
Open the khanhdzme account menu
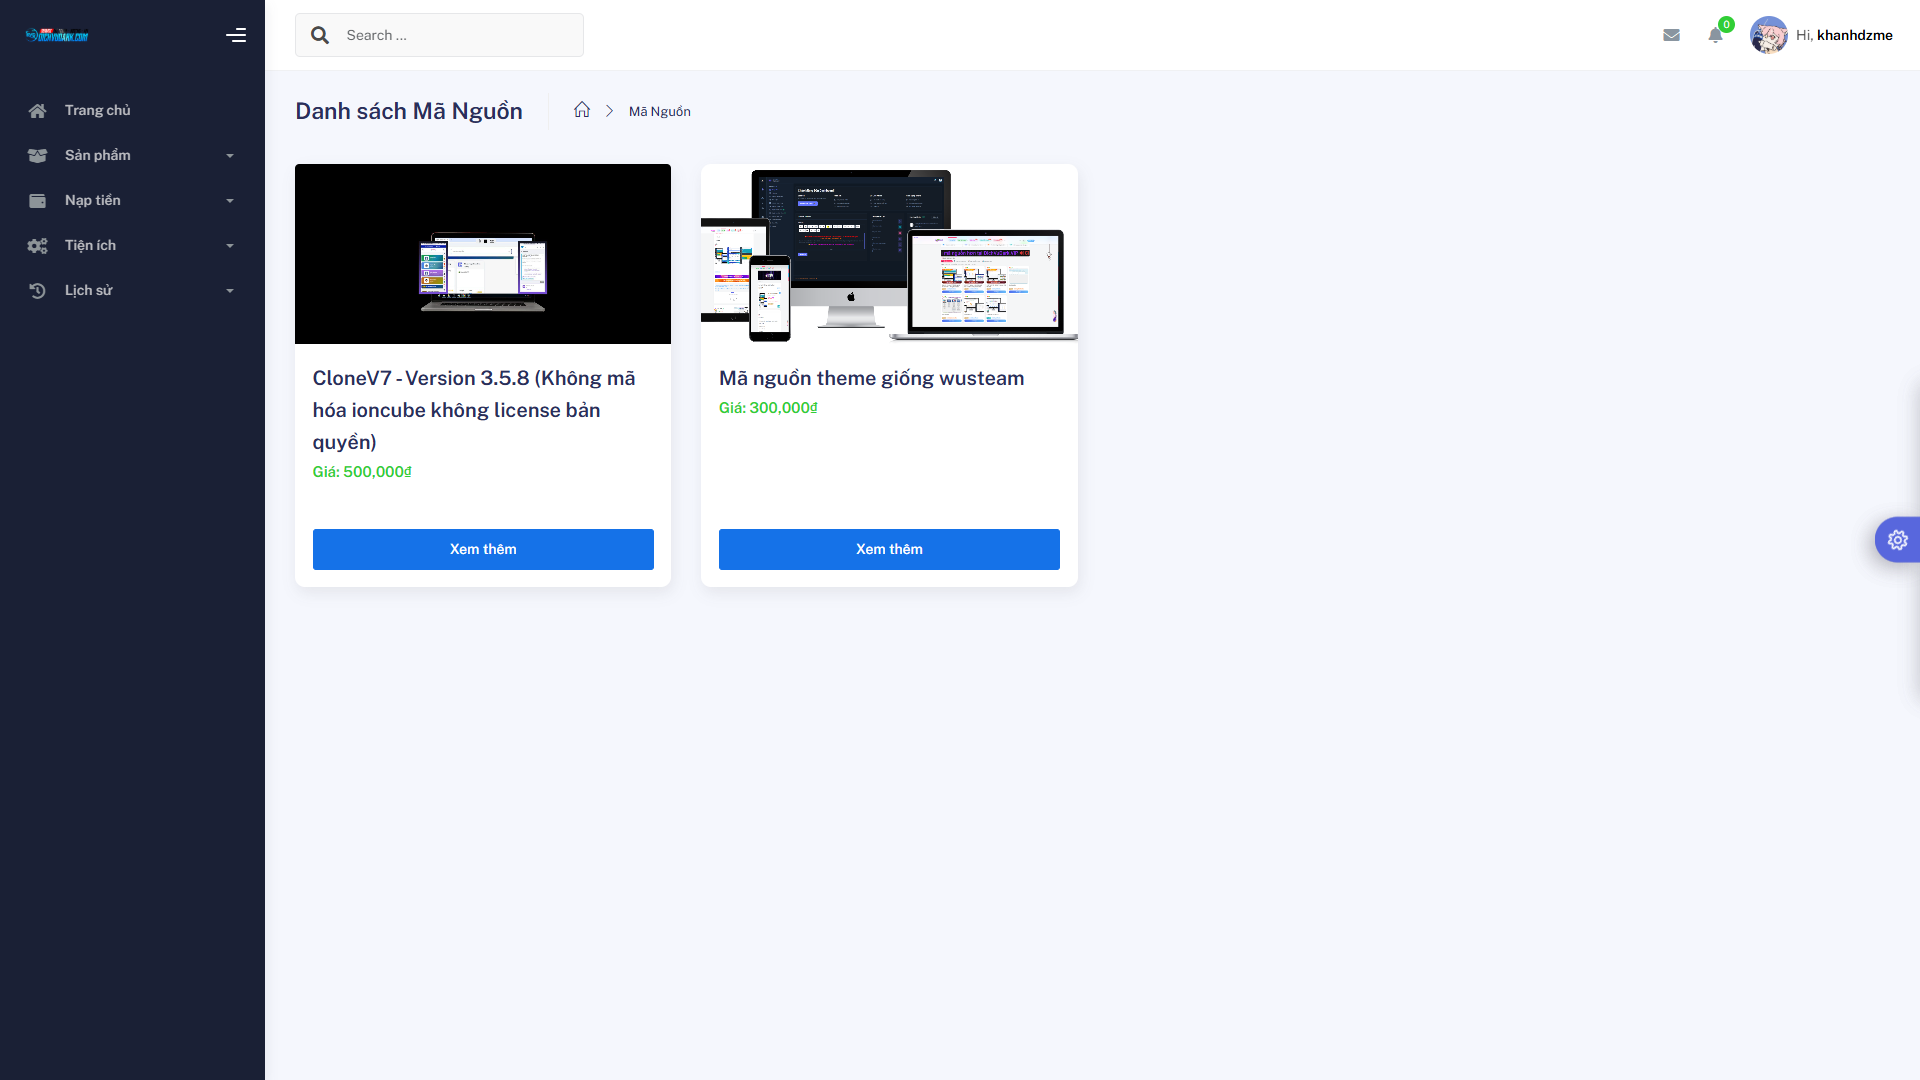pos(1854,35)
